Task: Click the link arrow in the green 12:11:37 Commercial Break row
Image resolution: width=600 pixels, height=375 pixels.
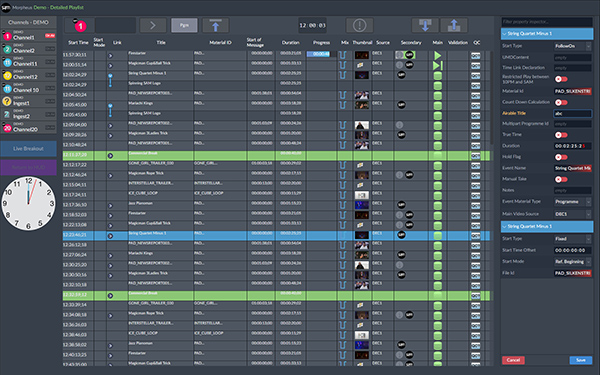Action: point(110,156)
